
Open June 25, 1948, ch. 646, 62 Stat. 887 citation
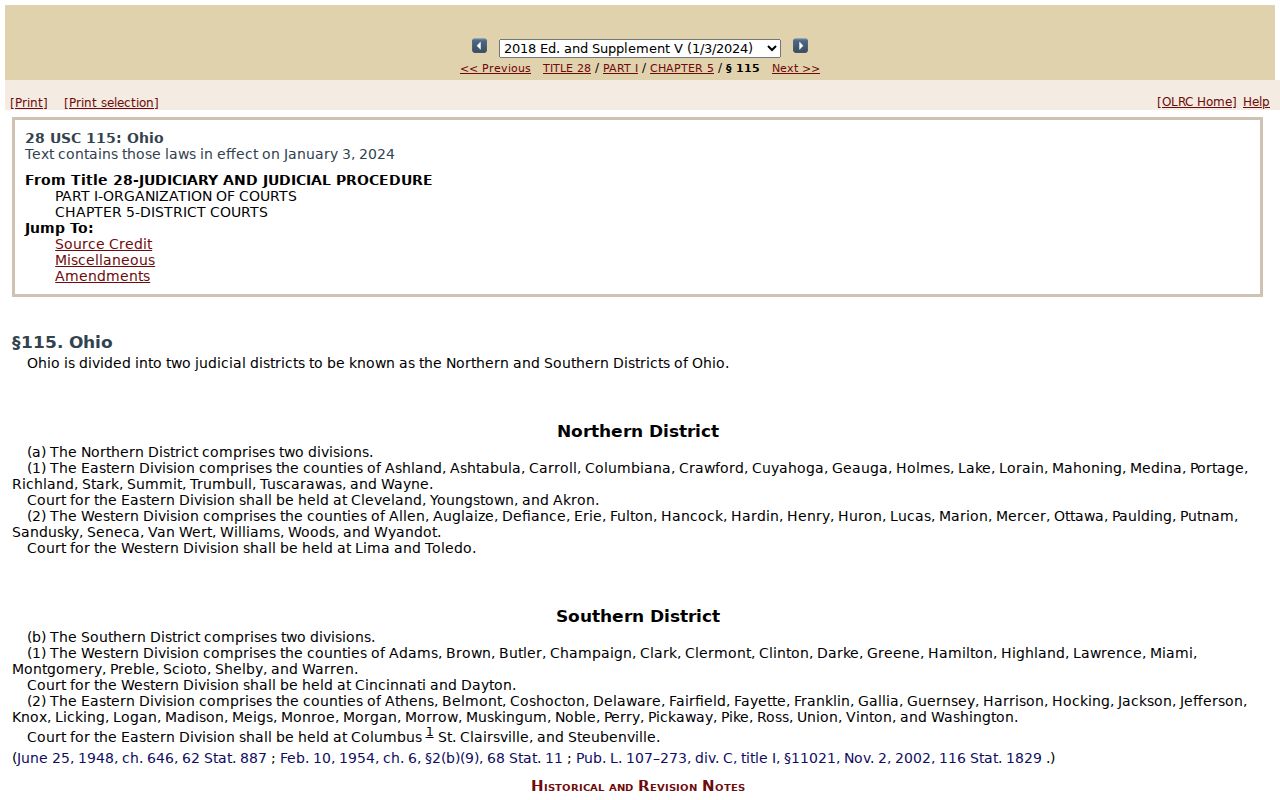pos(141,758)
